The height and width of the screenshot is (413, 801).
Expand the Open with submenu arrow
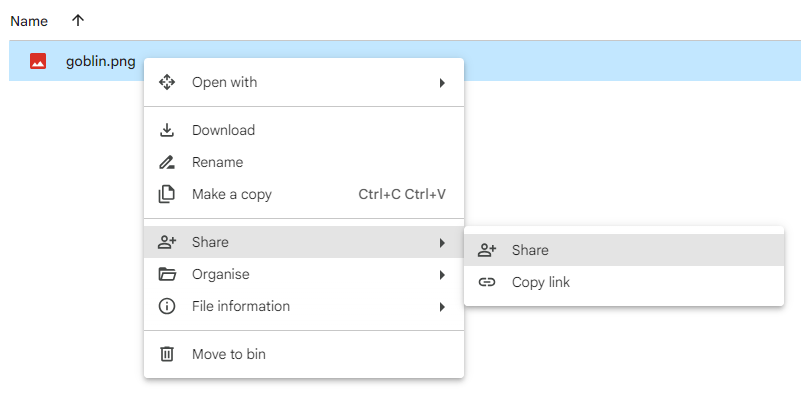pyautogui.click(x=441, y=83)
